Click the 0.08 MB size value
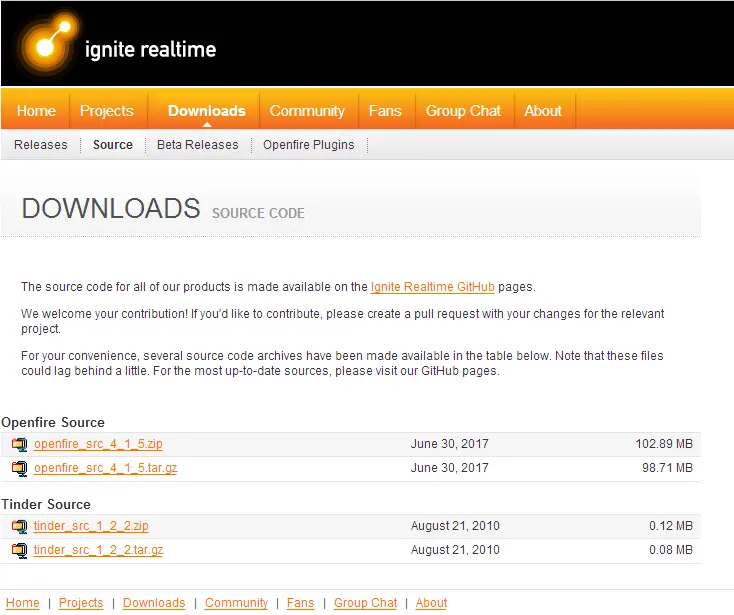 point(671,550)
